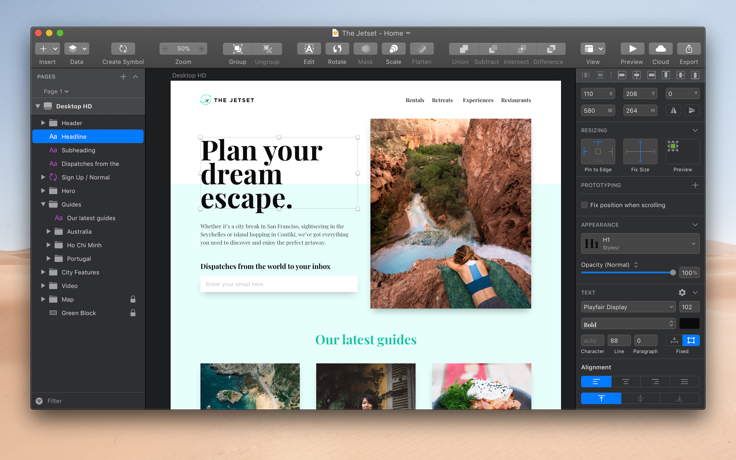Expand the Header layer group
Viewport: 736px width, 460px height.
43,123
